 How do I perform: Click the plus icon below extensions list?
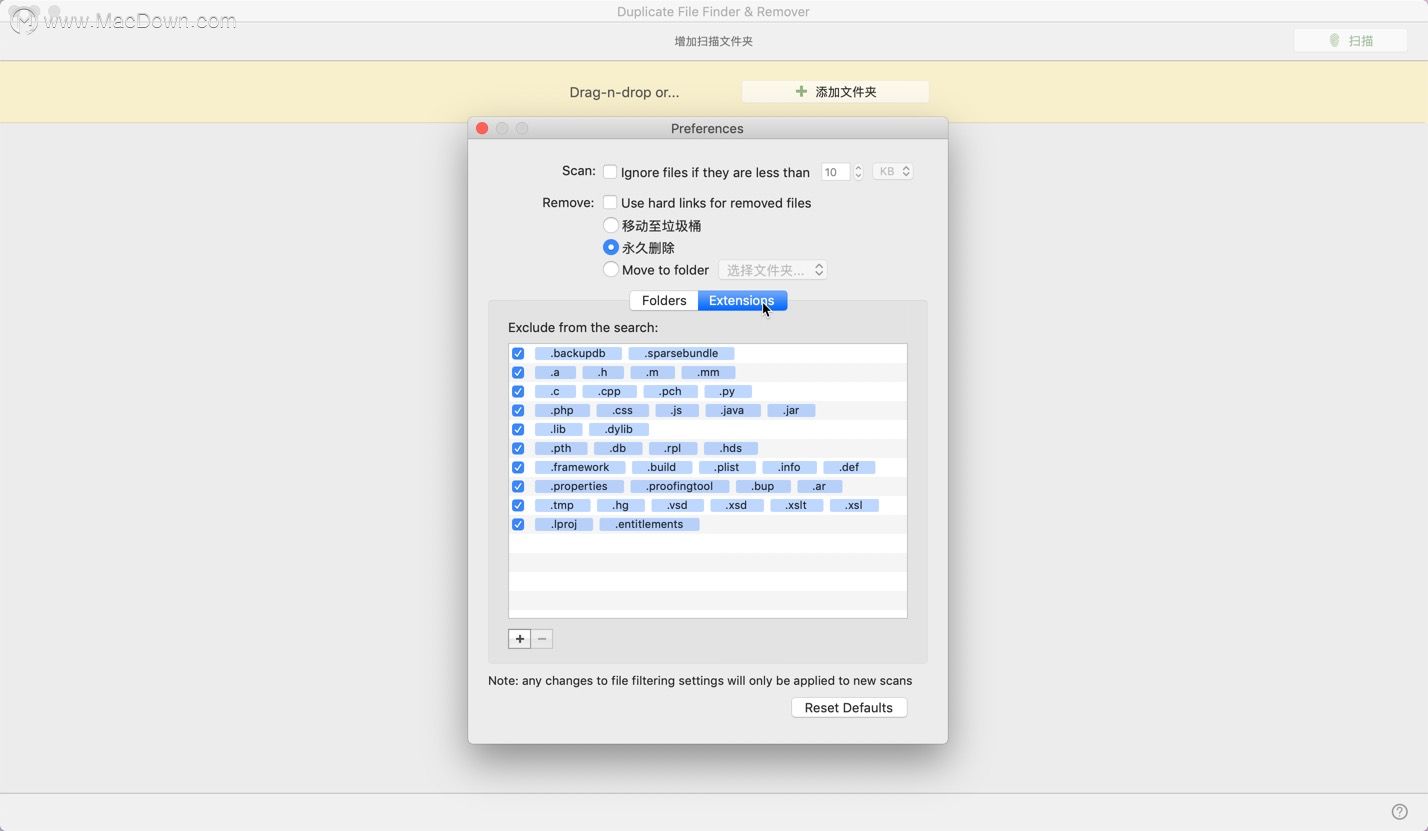point(519,639)
